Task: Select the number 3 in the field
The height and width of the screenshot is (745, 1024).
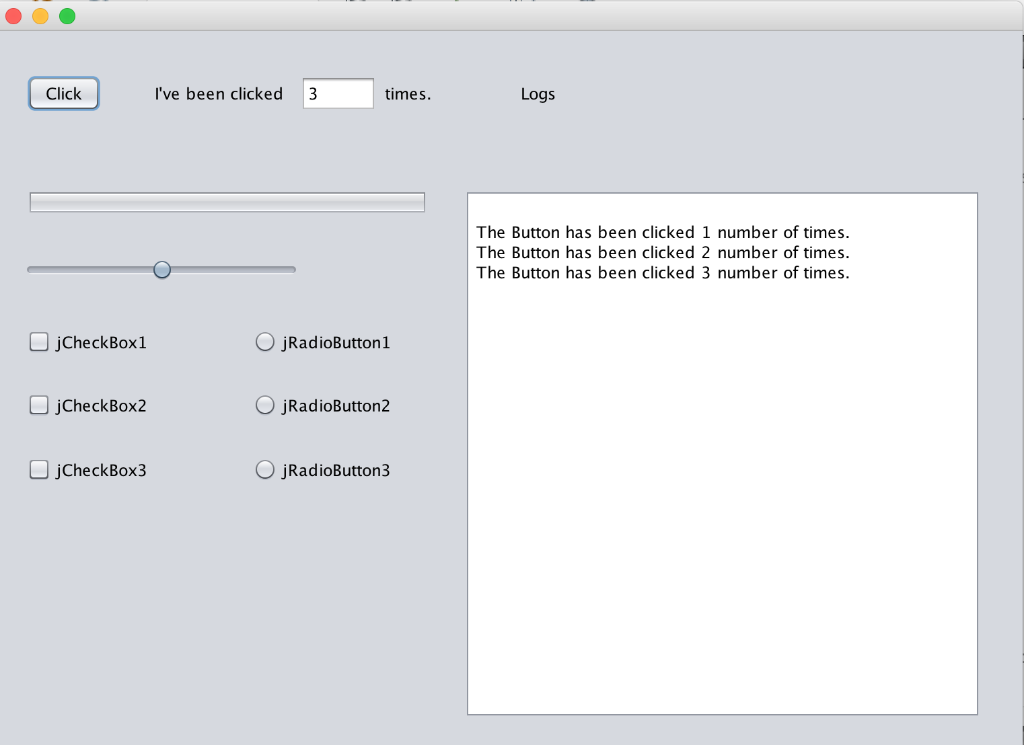Action: [314, 93]
